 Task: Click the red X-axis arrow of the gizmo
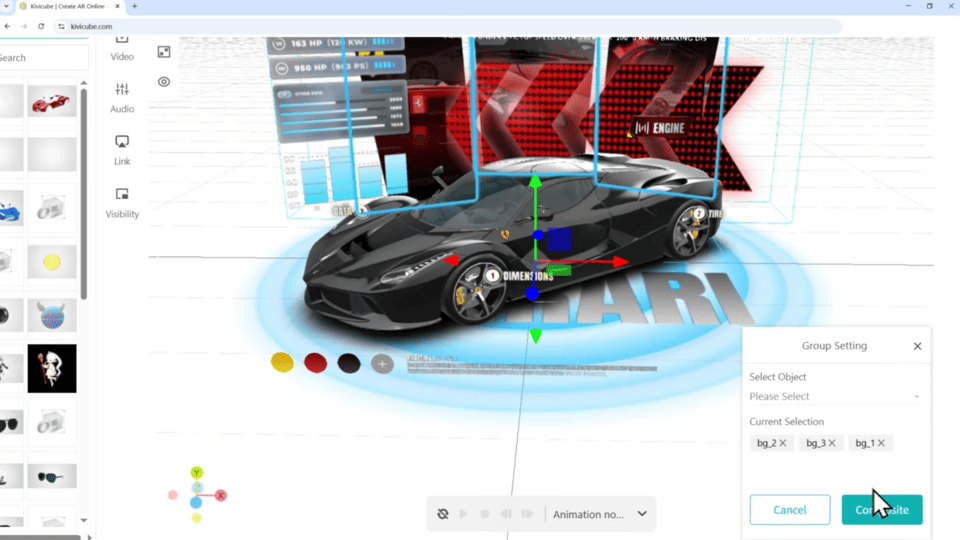click(x=620, y=261)
